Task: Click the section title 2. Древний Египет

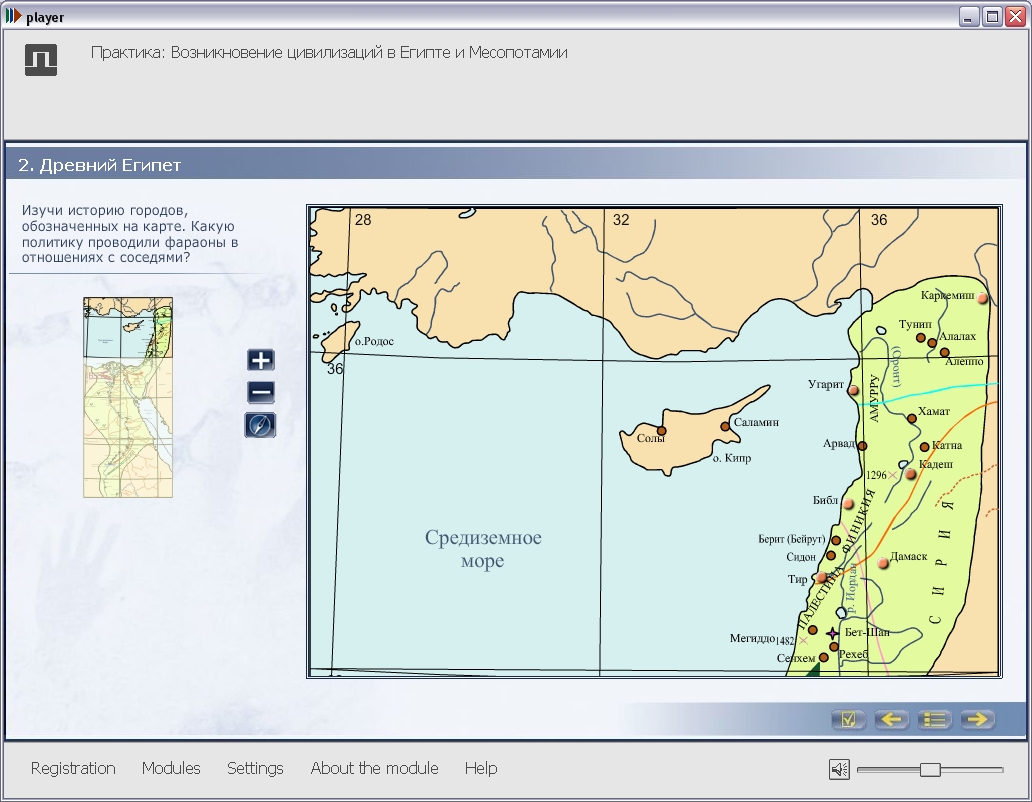Action: click(99, 165)
